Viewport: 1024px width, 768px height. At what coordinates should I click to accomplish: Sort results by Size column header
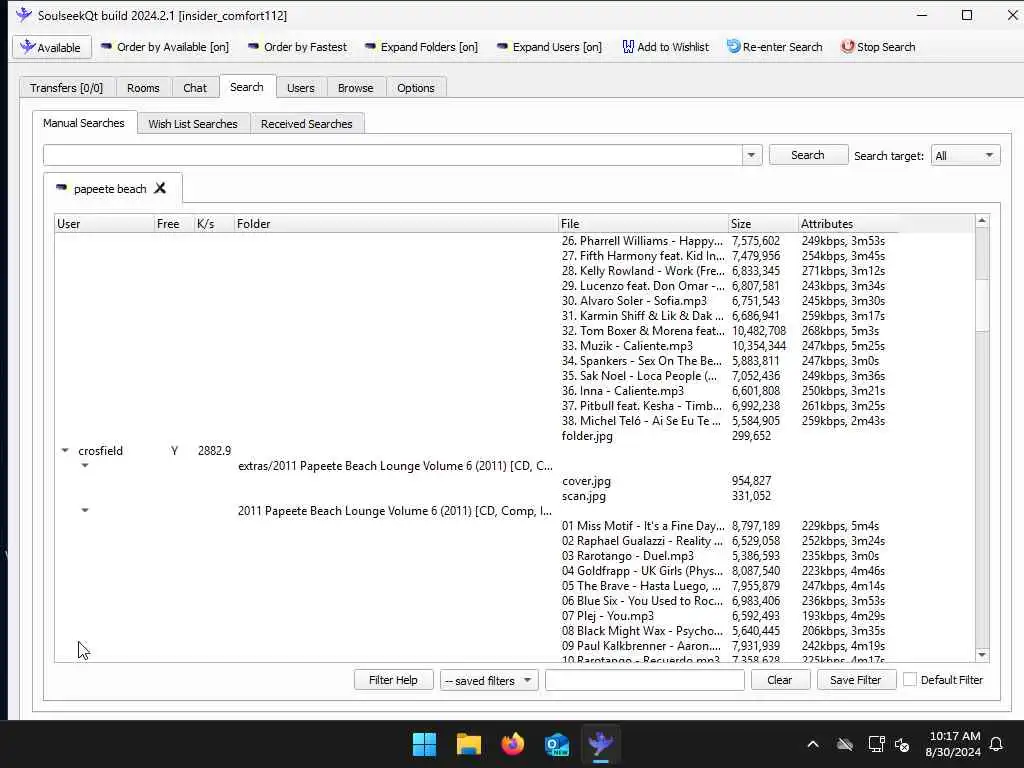click(763, 223)
